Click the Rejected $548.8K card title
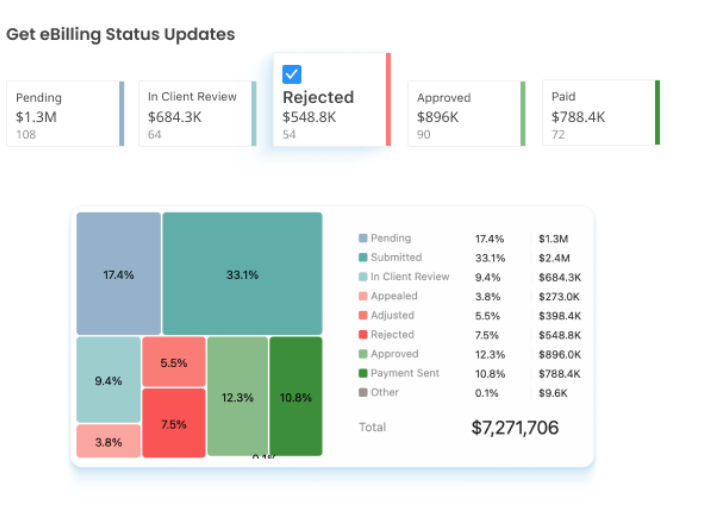This screenshot has height=514, width=701. 318,97
